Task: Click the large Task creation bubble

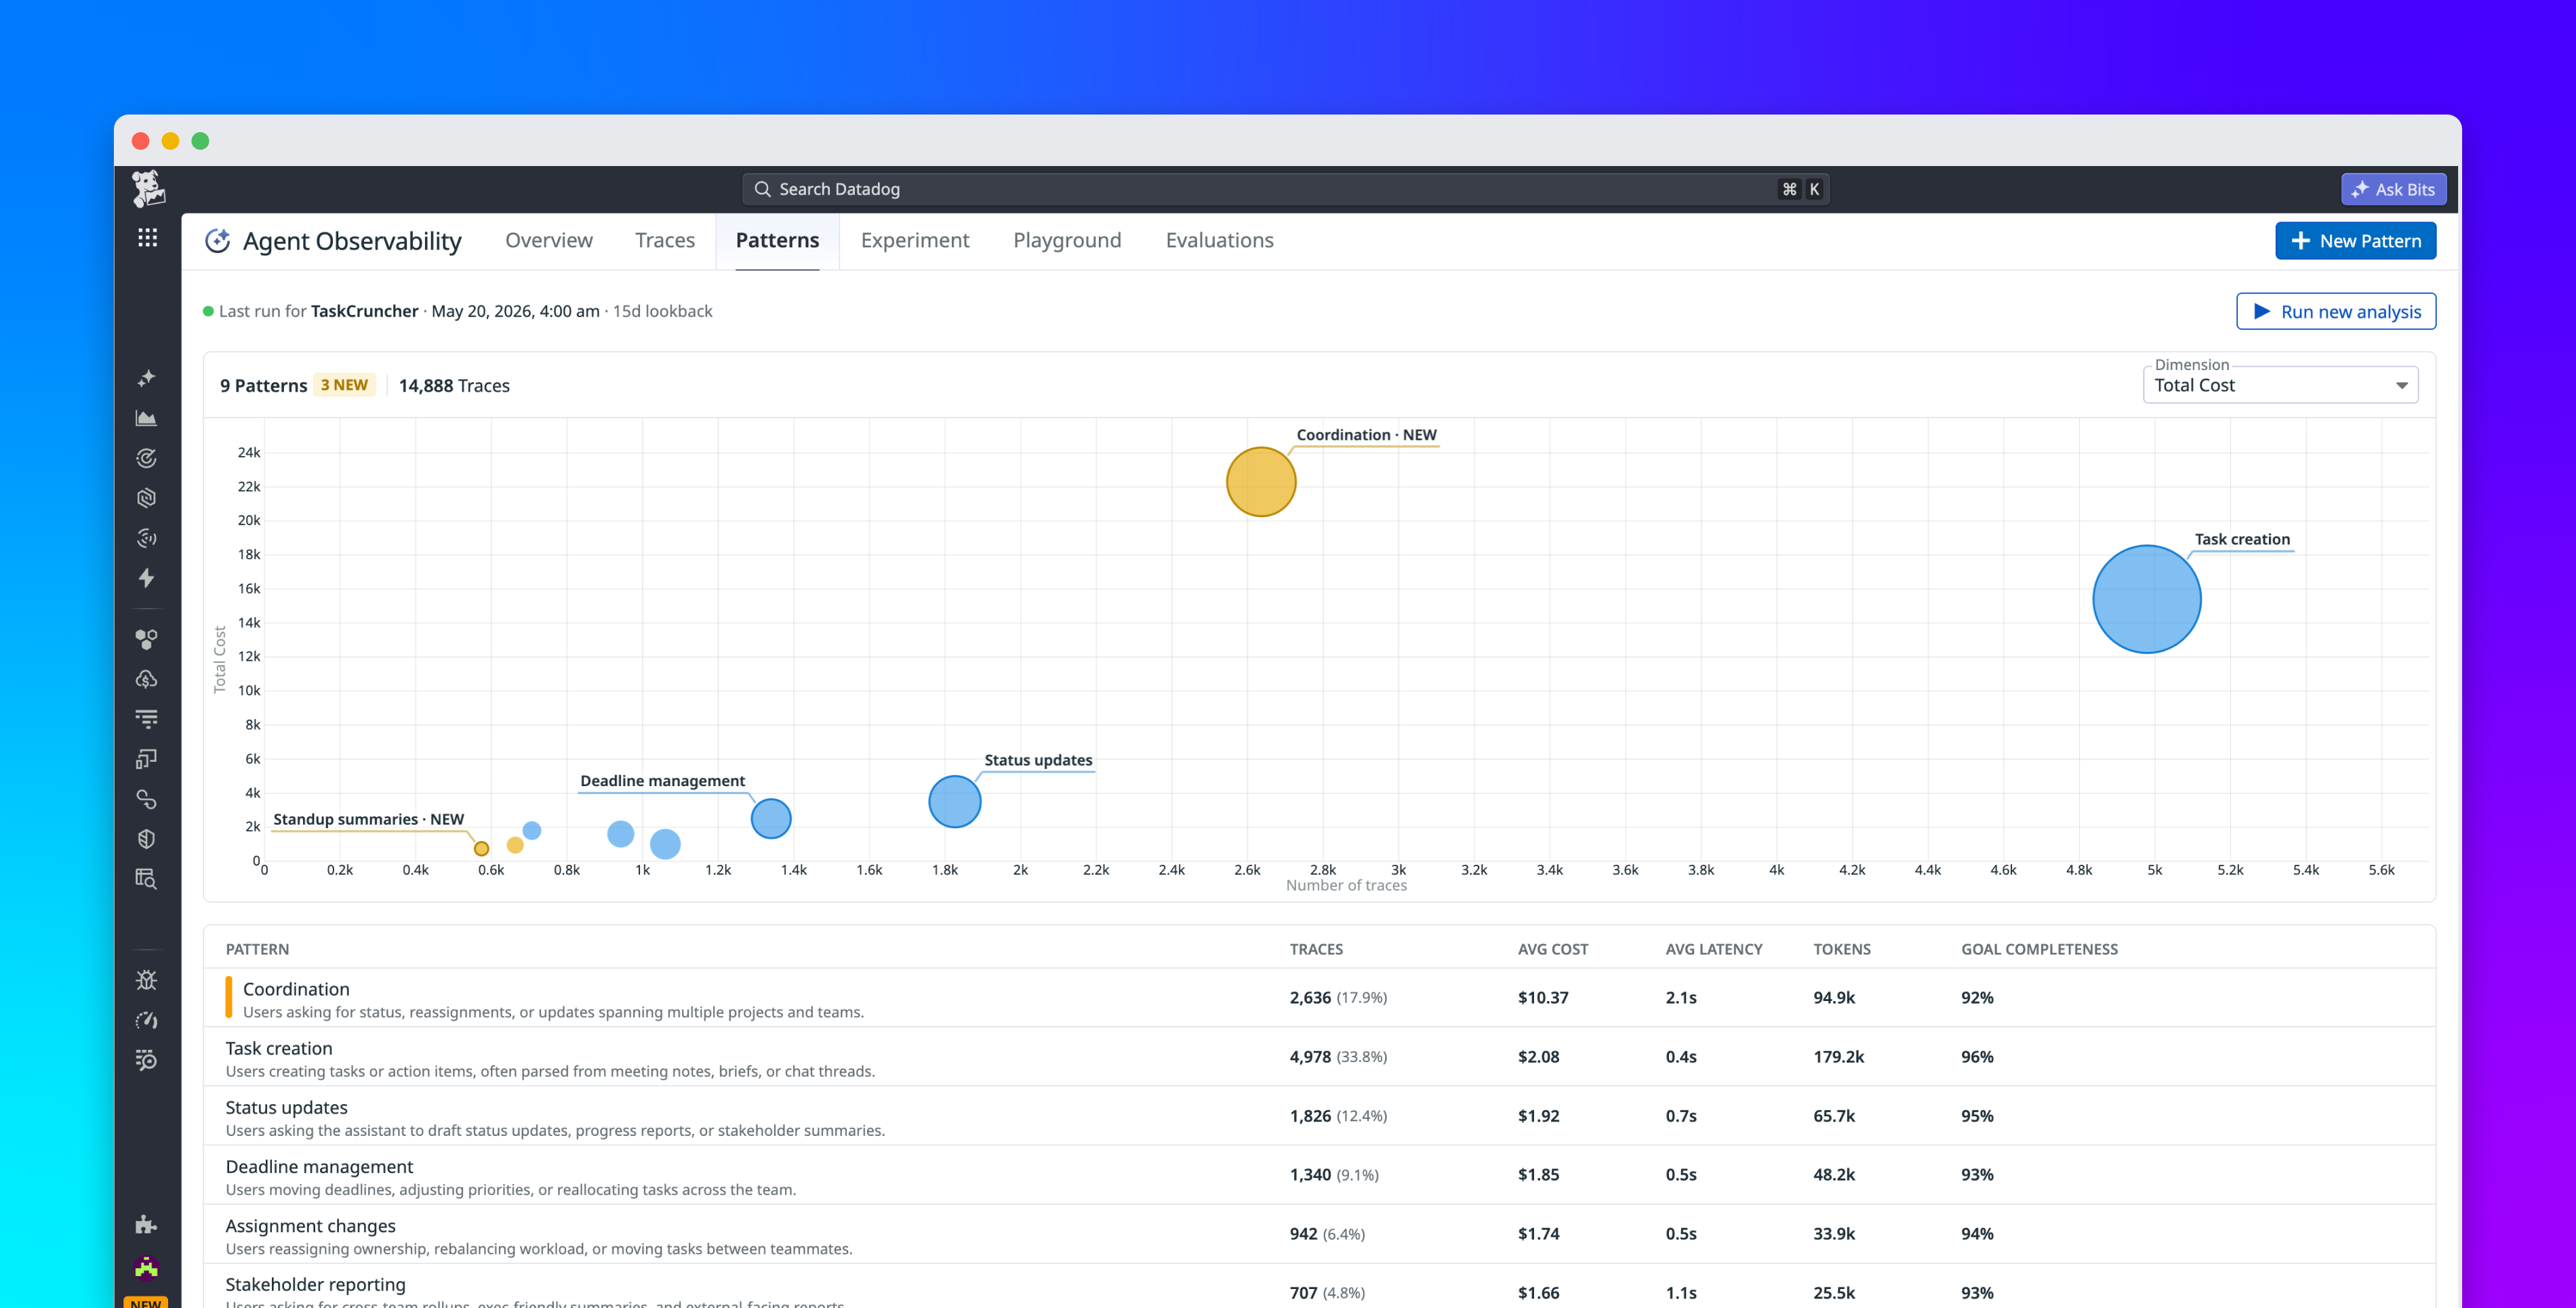Action: pyautogui.click(x=2147, y=599)
